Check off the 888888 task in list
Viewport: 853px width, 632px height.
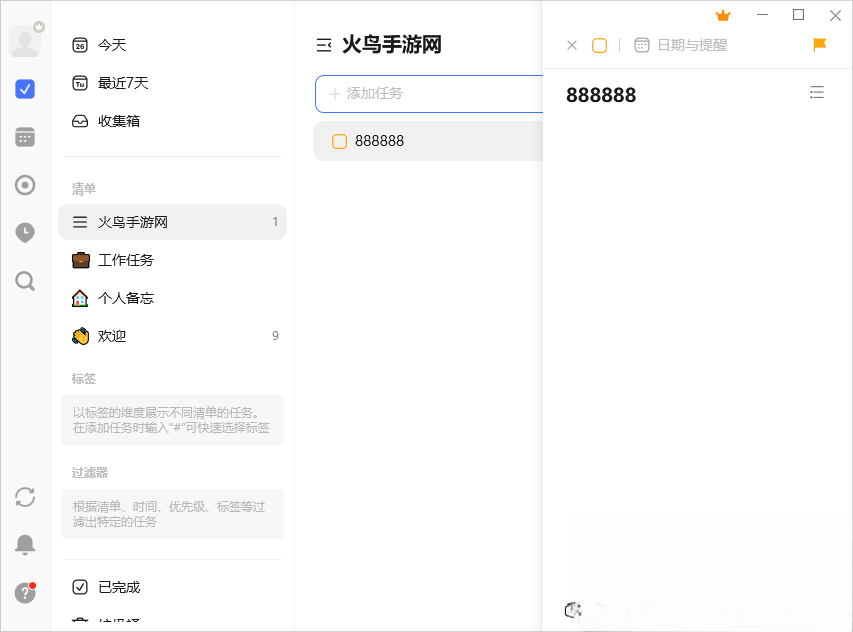[339, 141]
